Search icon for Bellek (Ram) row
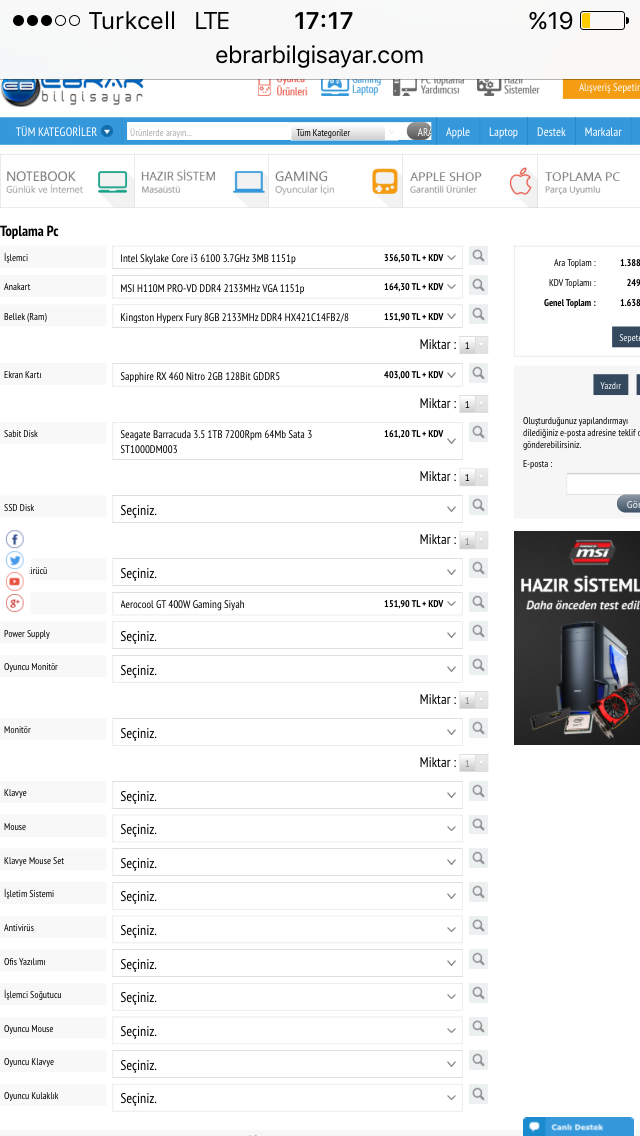This screenshot has height=1136, width=640. coord(478,314)
